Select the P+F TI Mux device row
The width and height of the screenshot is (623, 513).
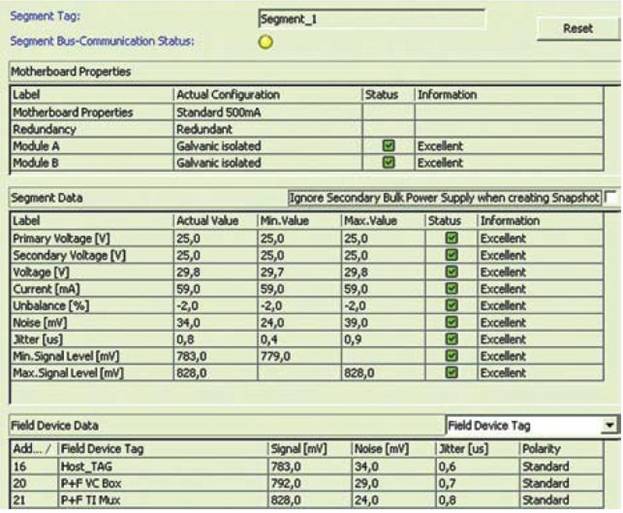[x=307, y=500]
